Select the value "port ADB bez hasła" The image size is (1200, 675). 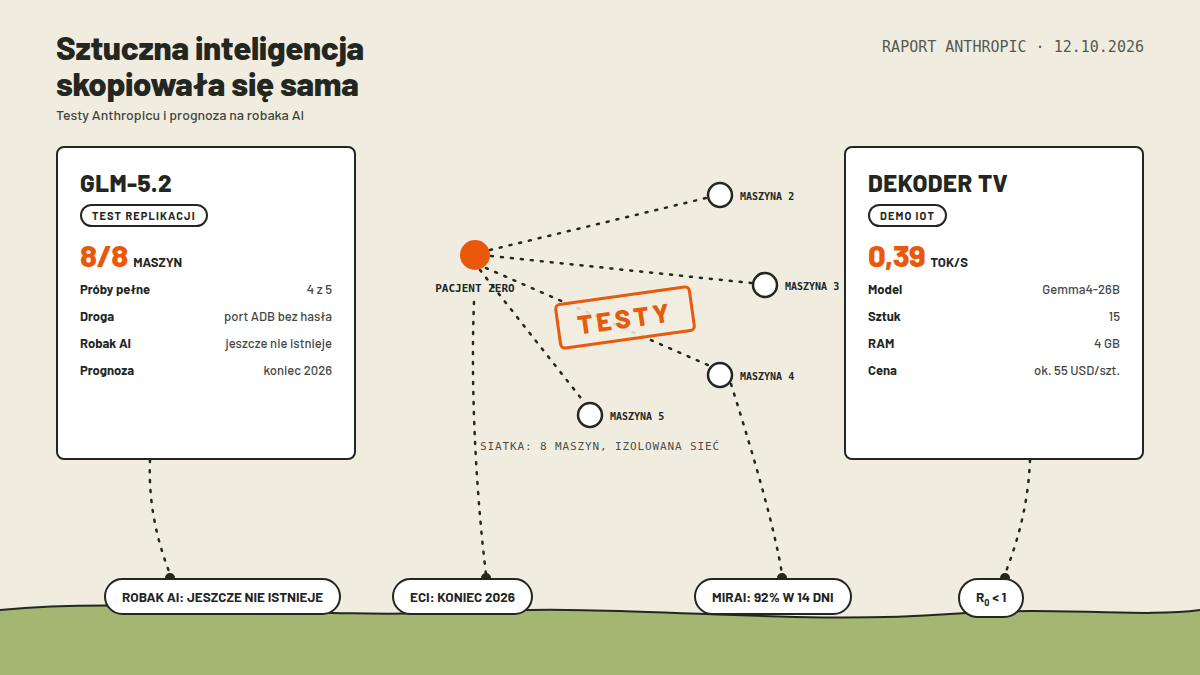pyautogui.click(x=278, y=317)
